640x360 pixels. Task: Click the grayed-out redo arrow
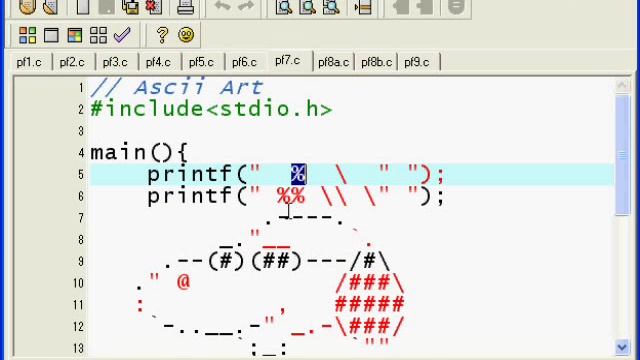coord(246,6)
